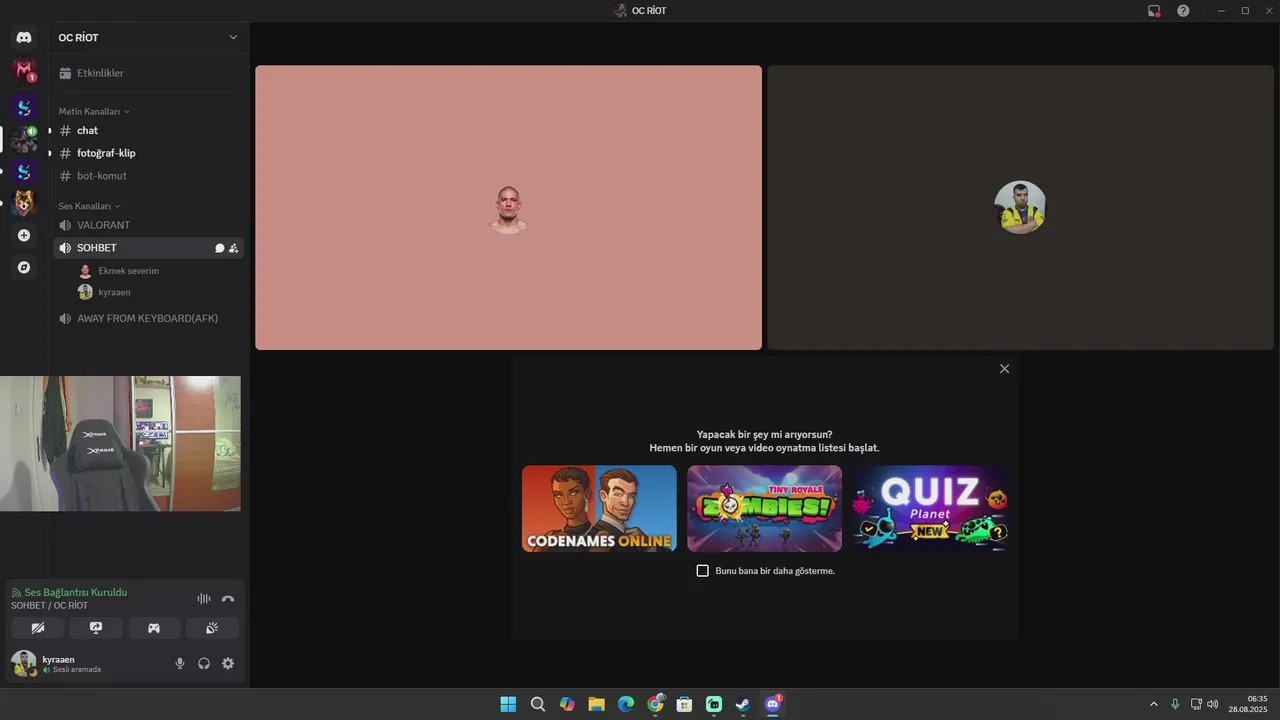Click the invite people icon on SOHBET
1280x720 pixels.
pos(233,248)
